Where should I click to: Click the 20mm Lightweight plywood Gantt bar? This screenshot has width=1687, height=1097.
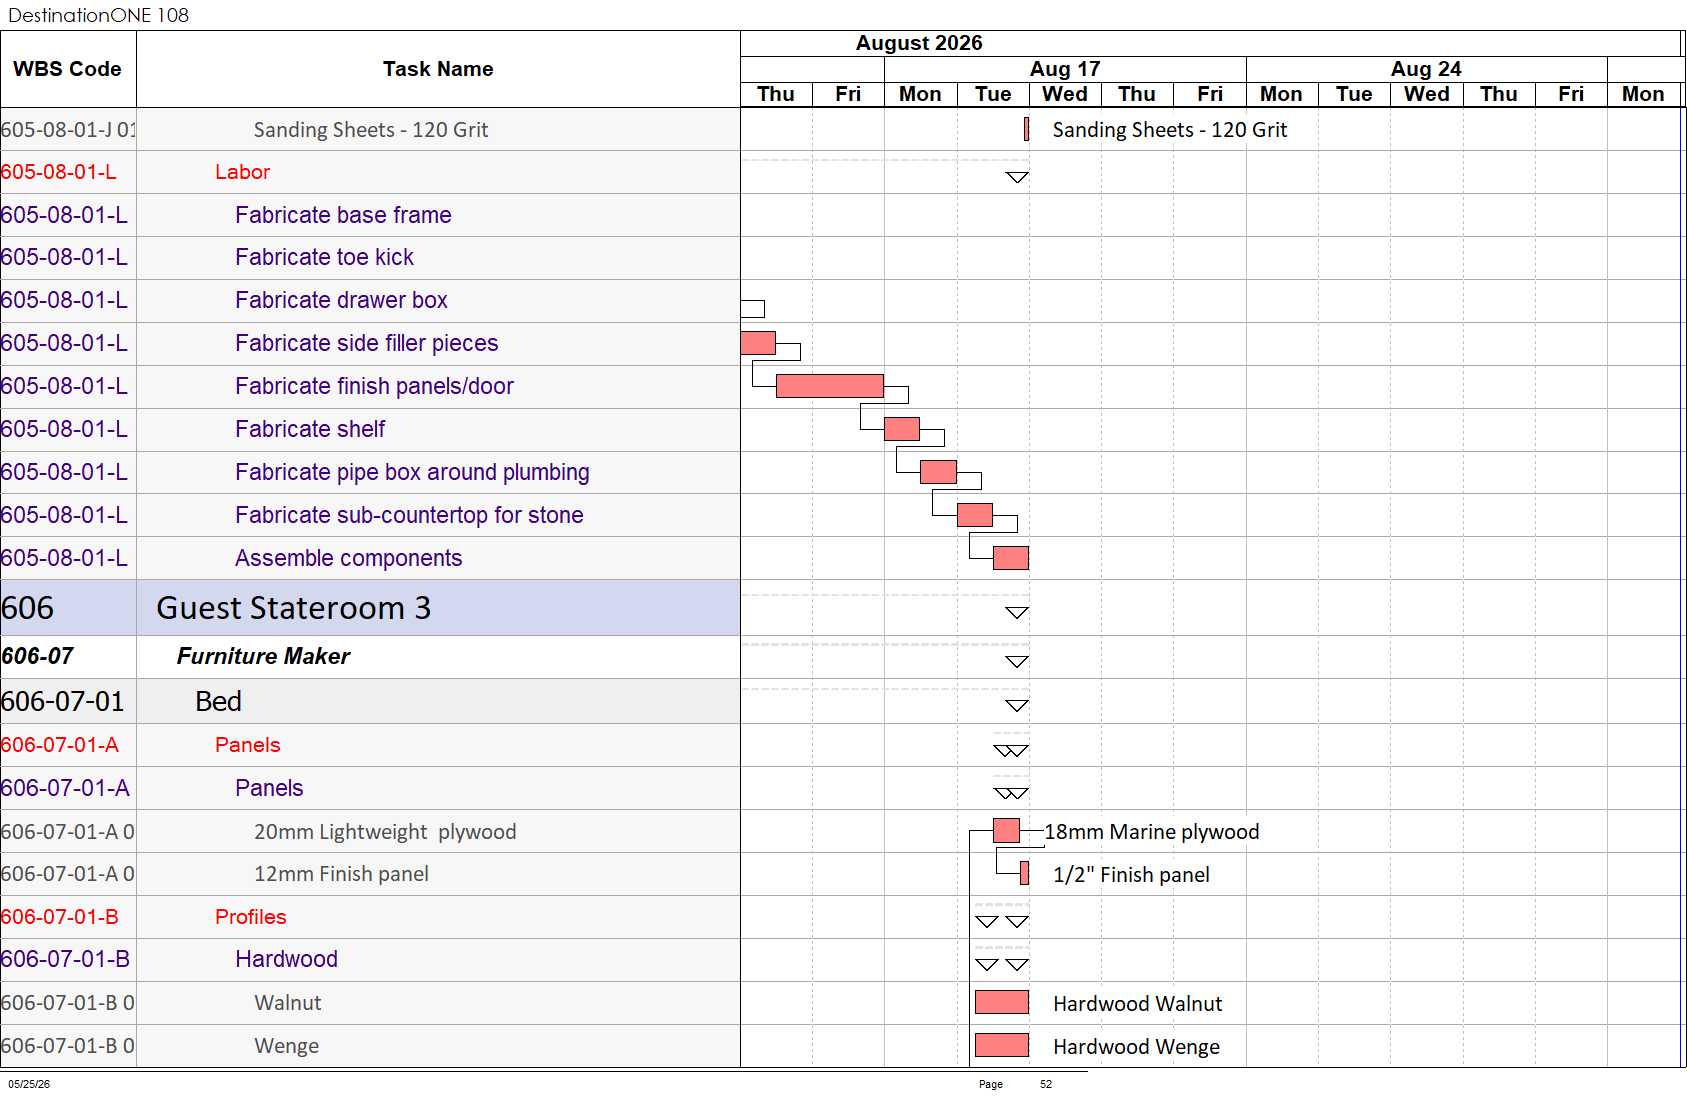(1006, 830)
